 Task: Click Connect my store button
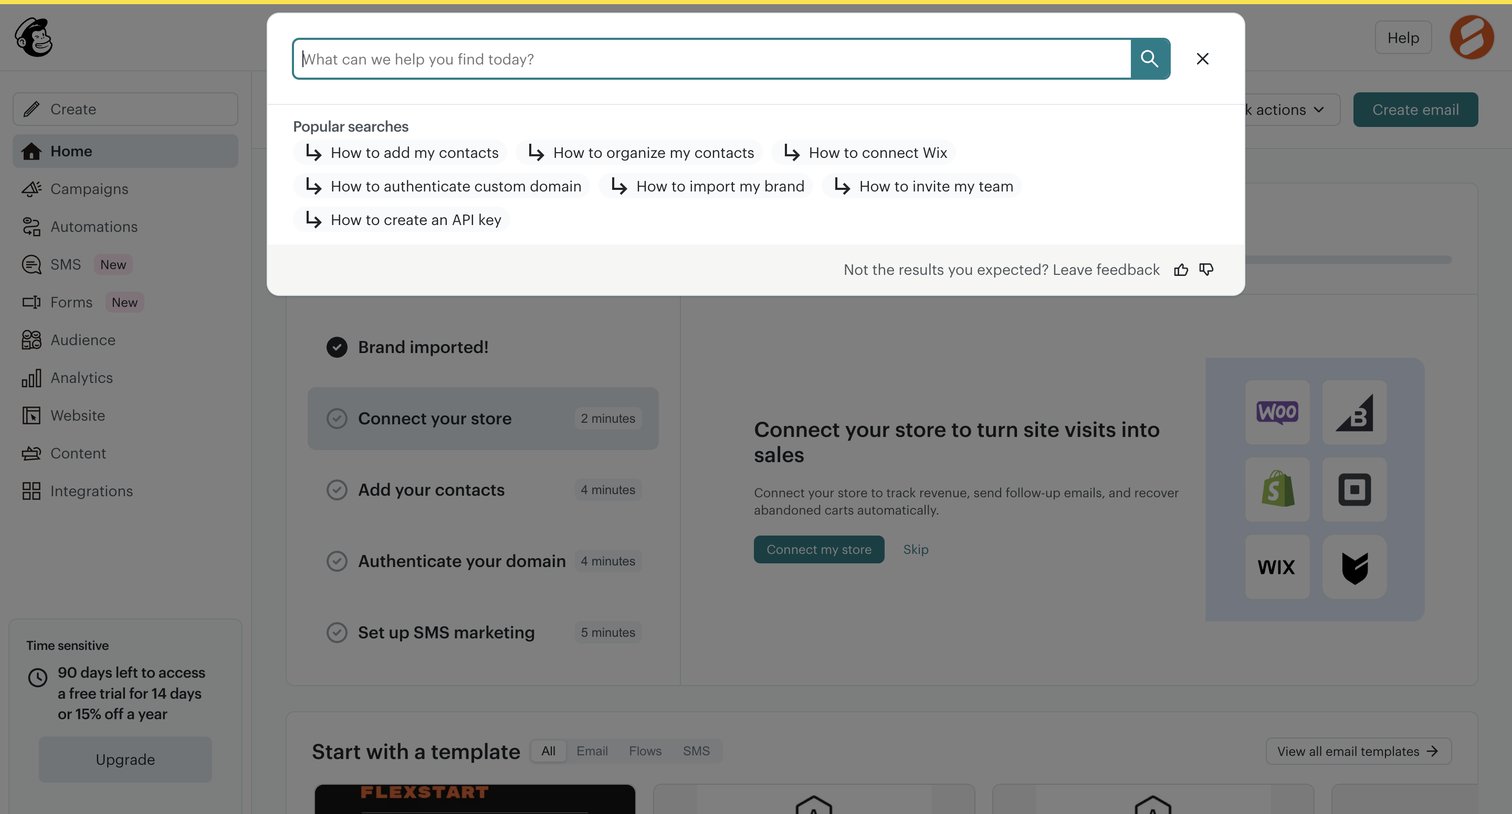(819, 550)
